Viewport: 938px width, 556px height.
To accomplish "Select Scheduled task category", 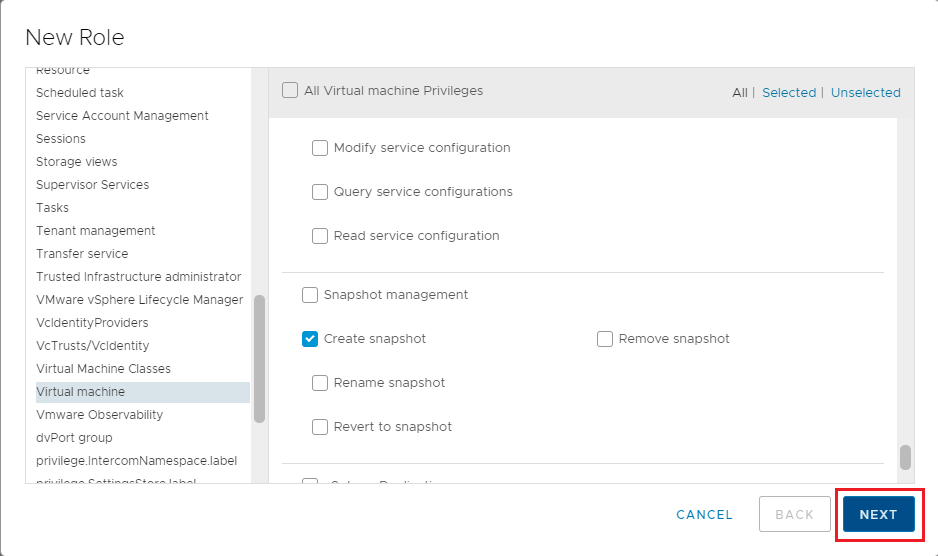I will tap(80, 93).
